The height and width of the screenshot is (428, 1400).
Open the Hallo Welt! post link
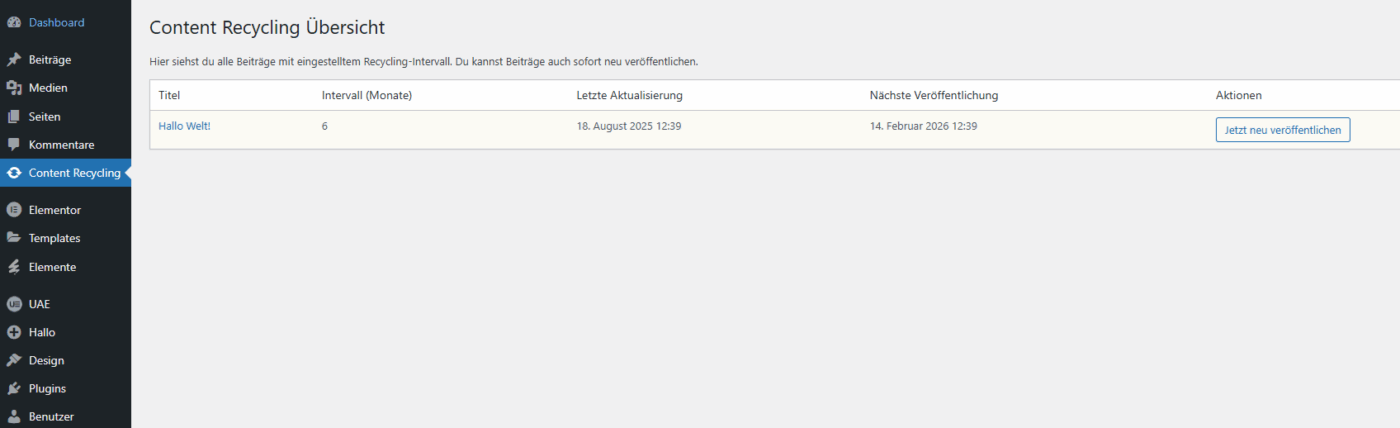click(184, 126)
